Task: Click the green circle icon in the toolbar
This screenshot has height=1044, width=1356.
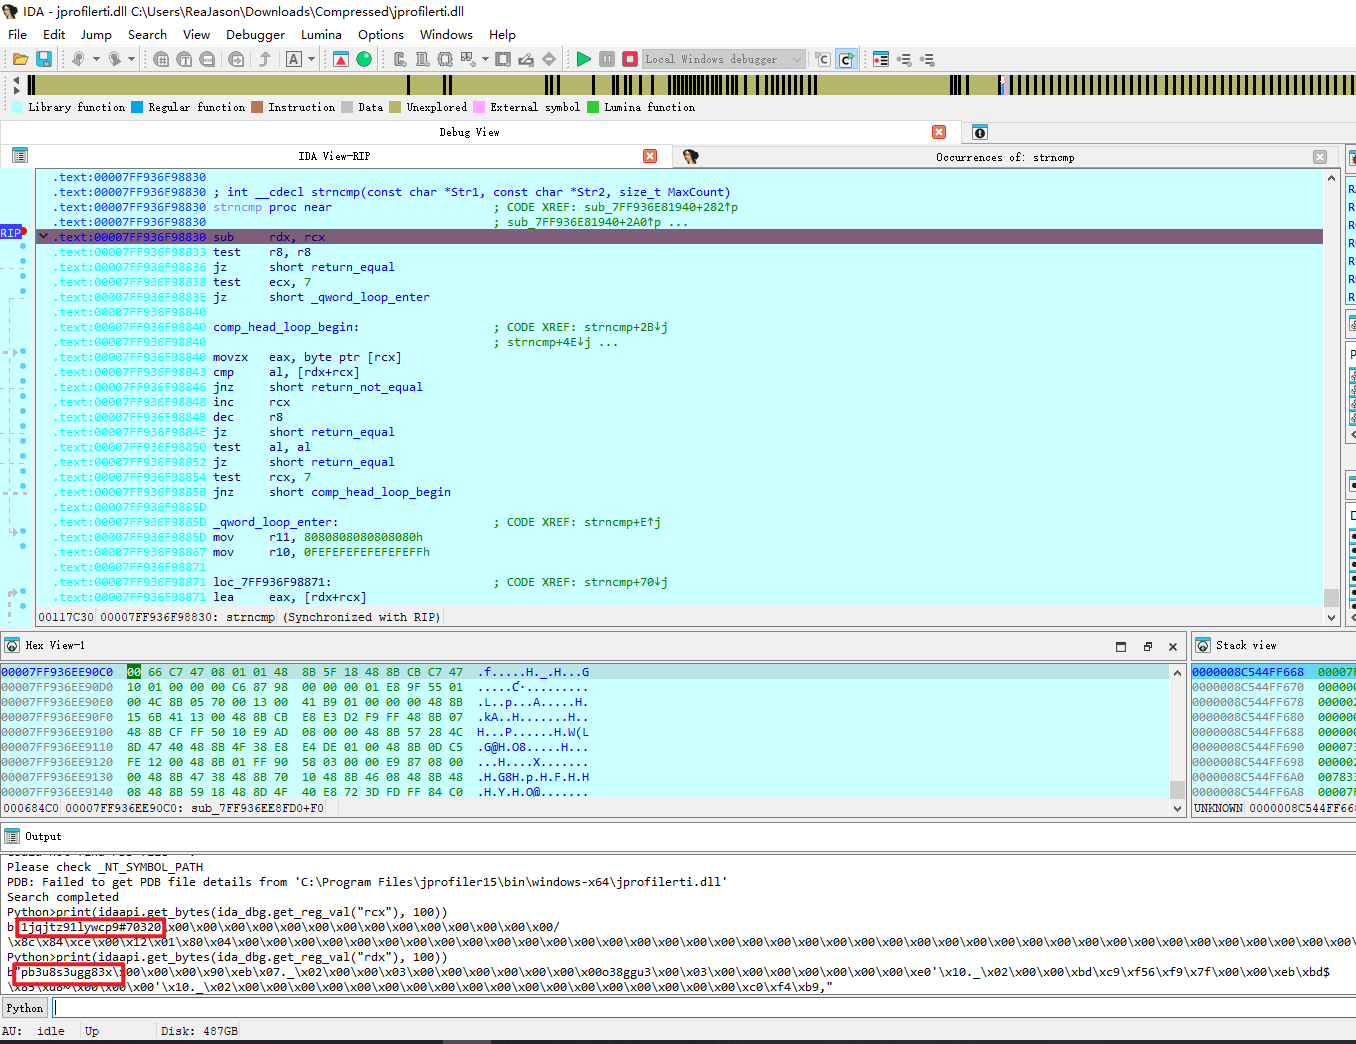Action: (x=364, y=59)
